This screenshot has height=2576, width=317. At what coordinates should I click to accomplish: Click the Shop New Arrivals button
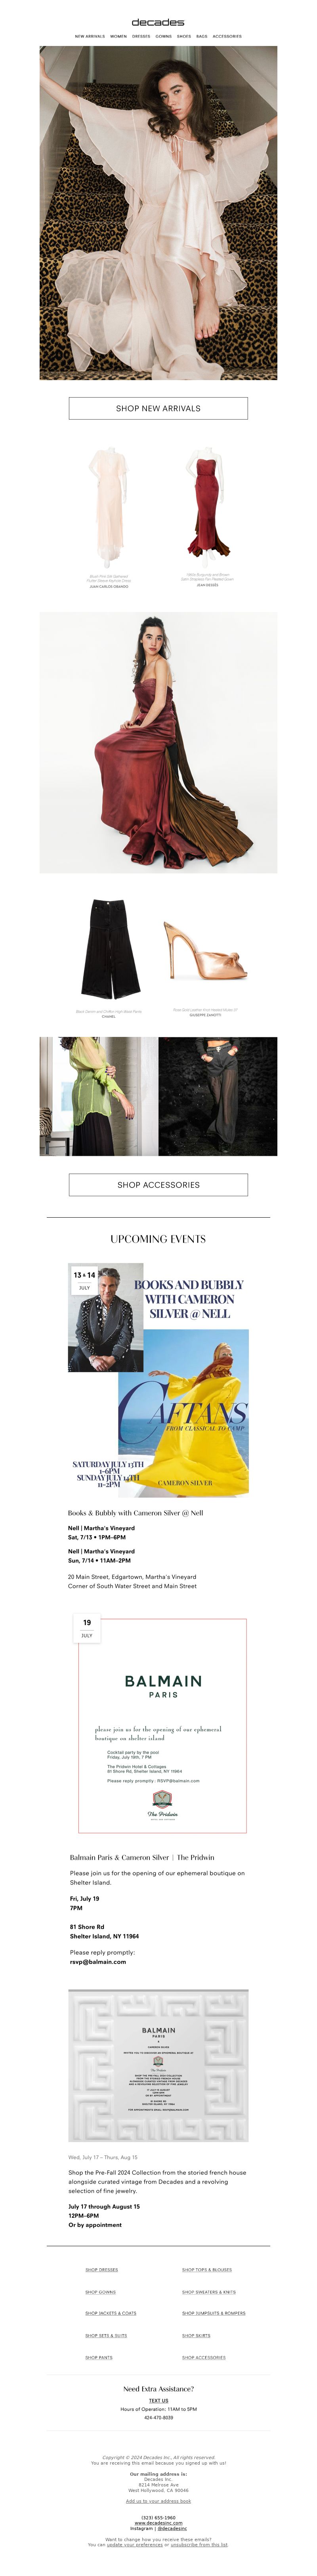(158, 408)
